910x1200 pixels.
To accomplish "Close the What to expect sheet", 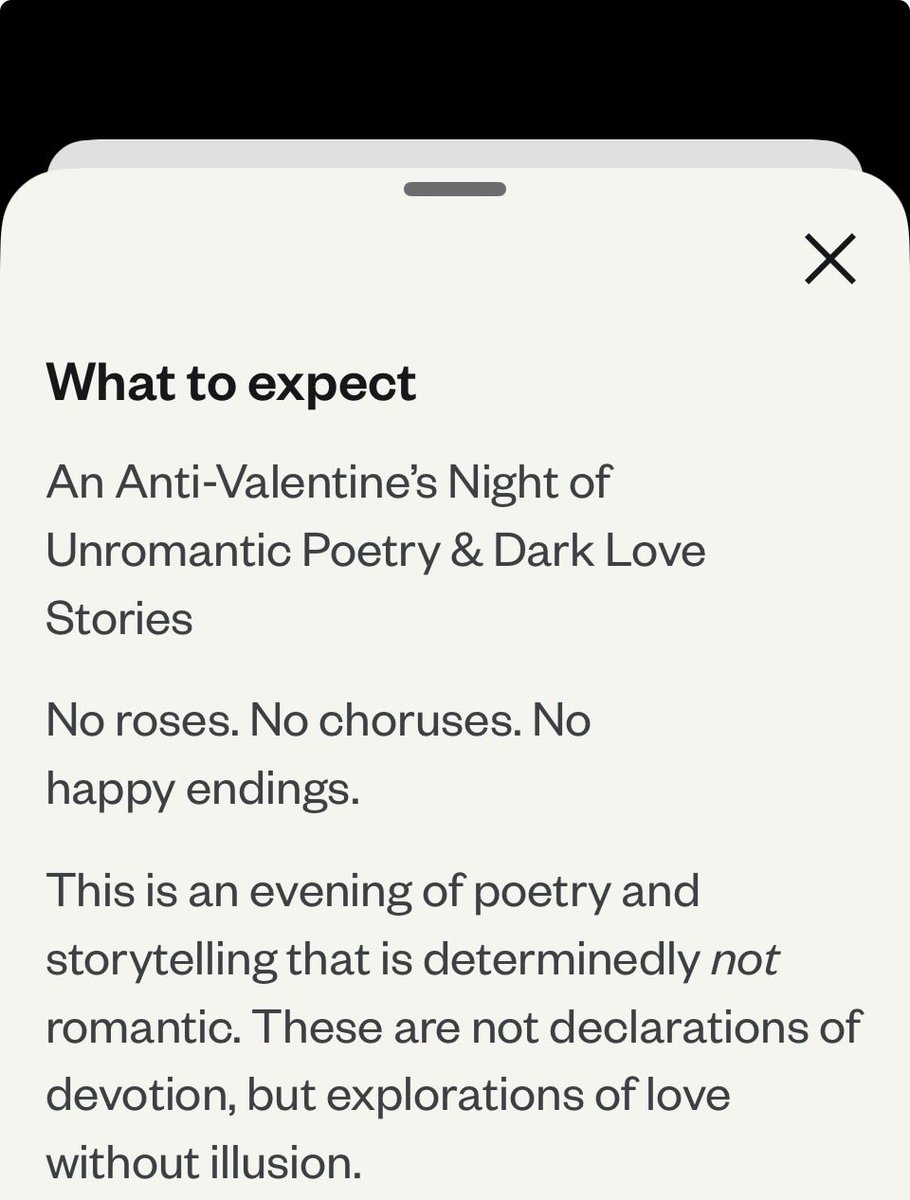I will (830, 259).
